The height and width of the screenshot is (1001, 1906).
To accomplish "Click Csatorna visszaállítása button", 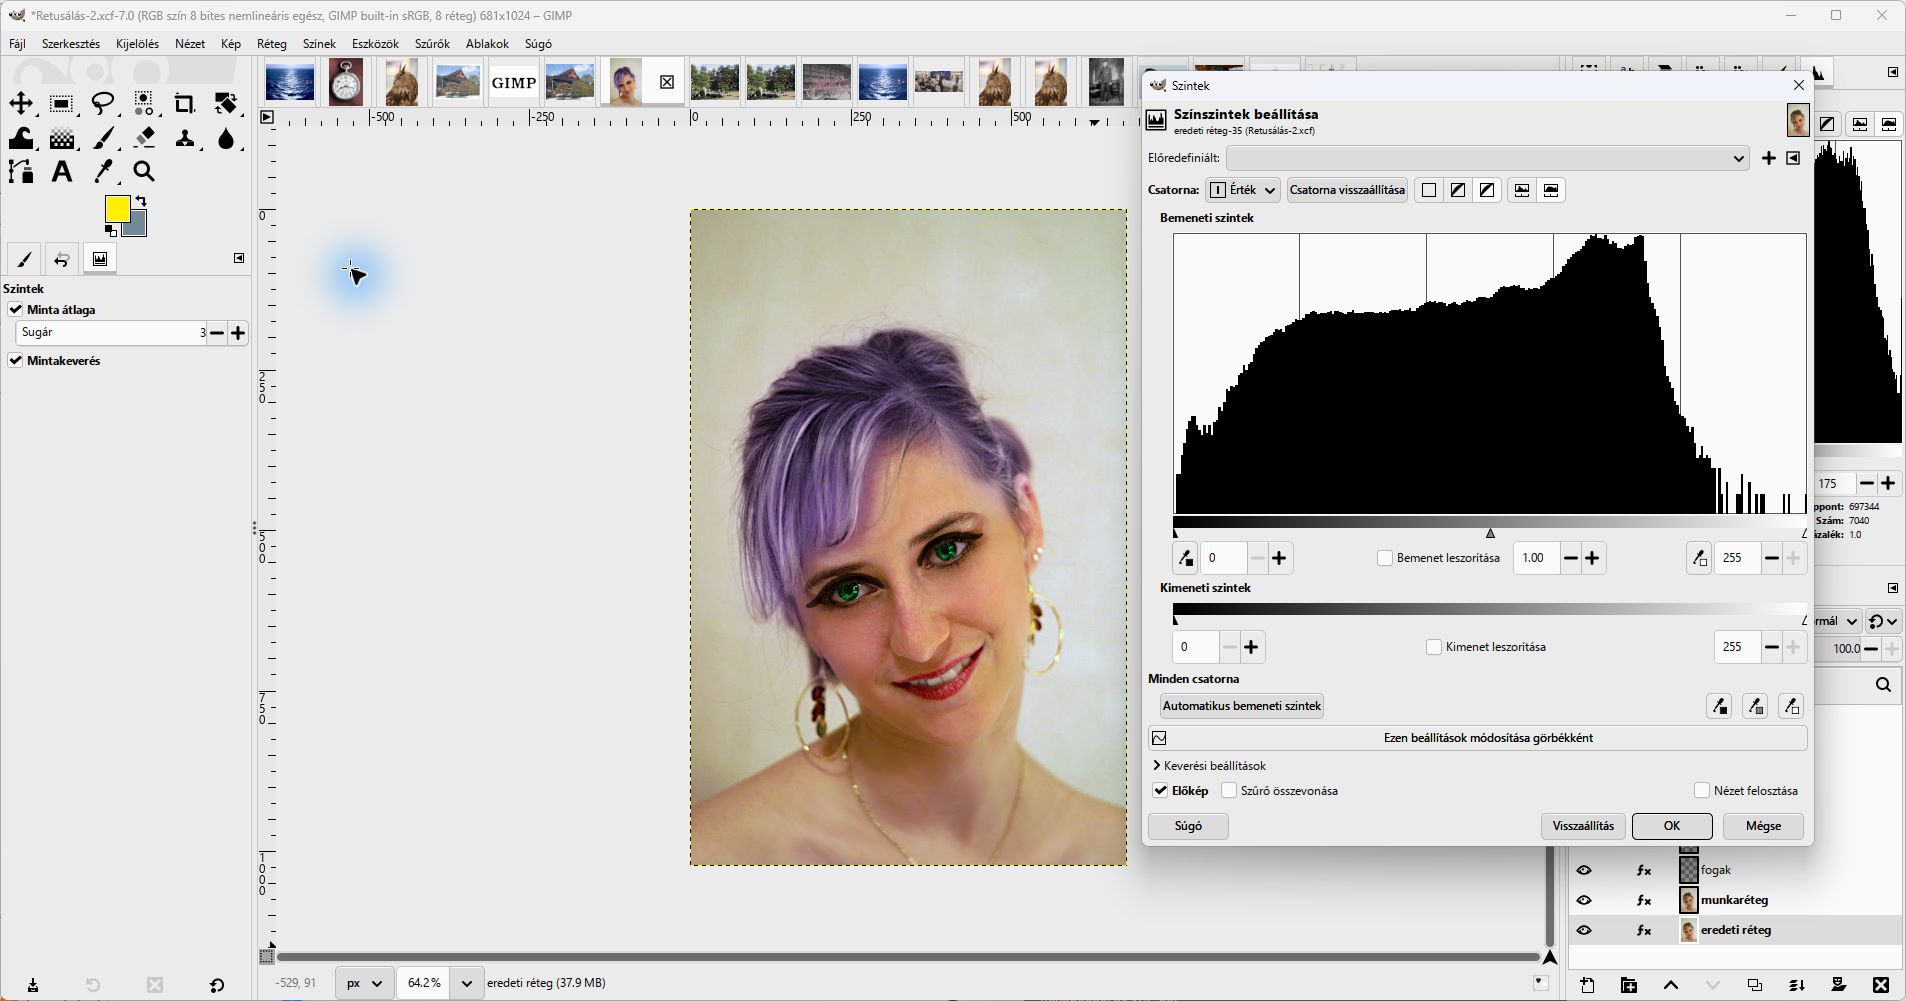I will tap(1347, 190).
